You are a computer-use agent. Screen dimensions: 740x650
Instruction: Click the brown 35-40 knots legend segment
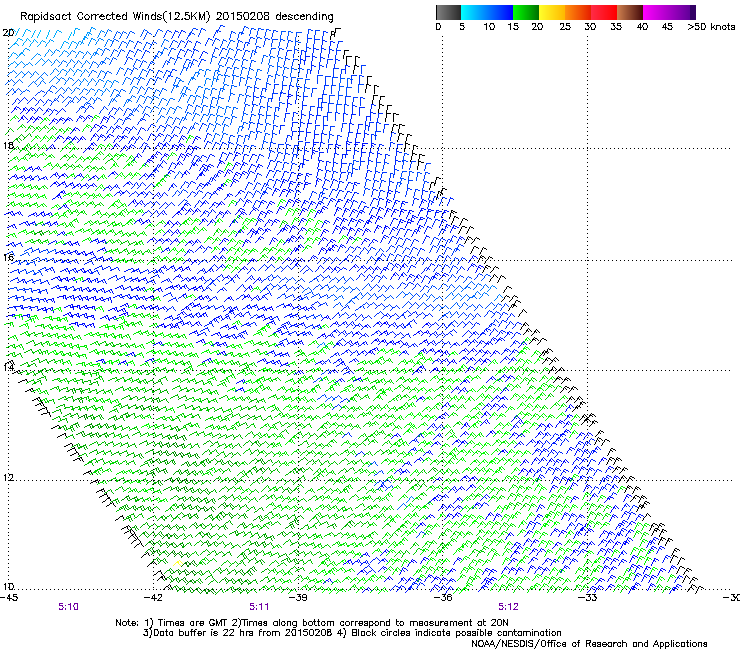(630, 12)
